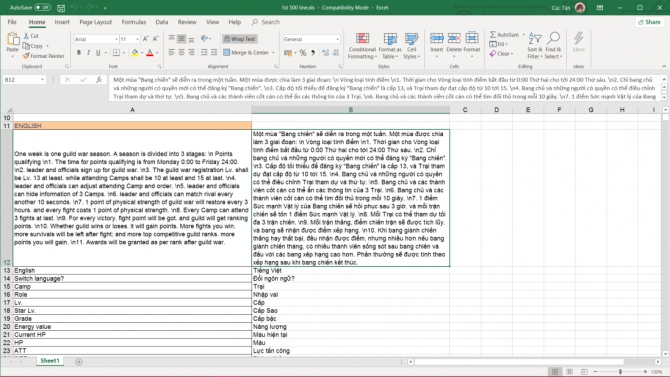Open the Arial font name dropdown

point(116,39)
